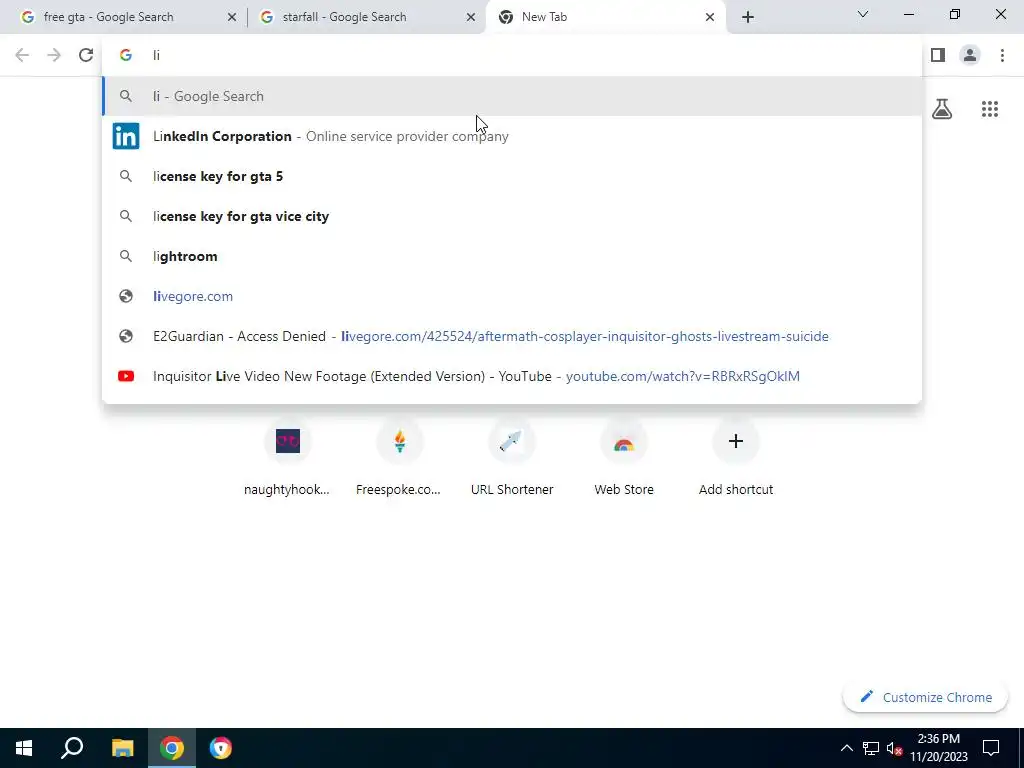Click the Back navigation arrow

tap(22, 55)
